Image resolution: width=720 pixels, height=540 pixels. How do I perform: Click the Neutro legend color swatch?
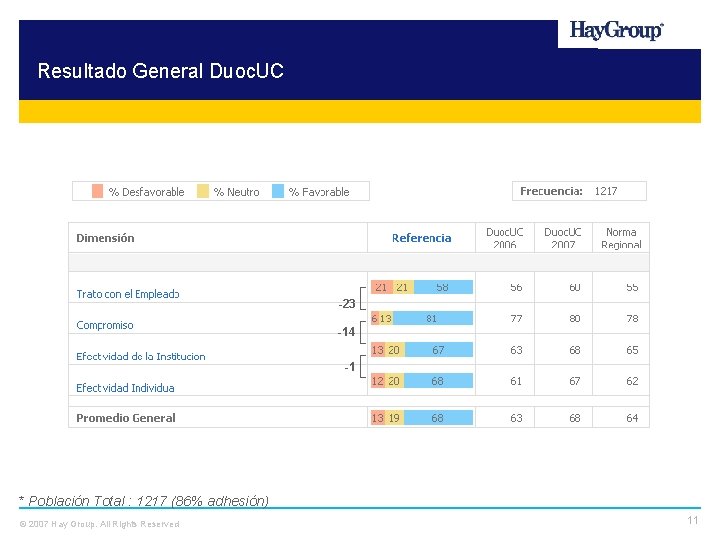coord(202,191)
